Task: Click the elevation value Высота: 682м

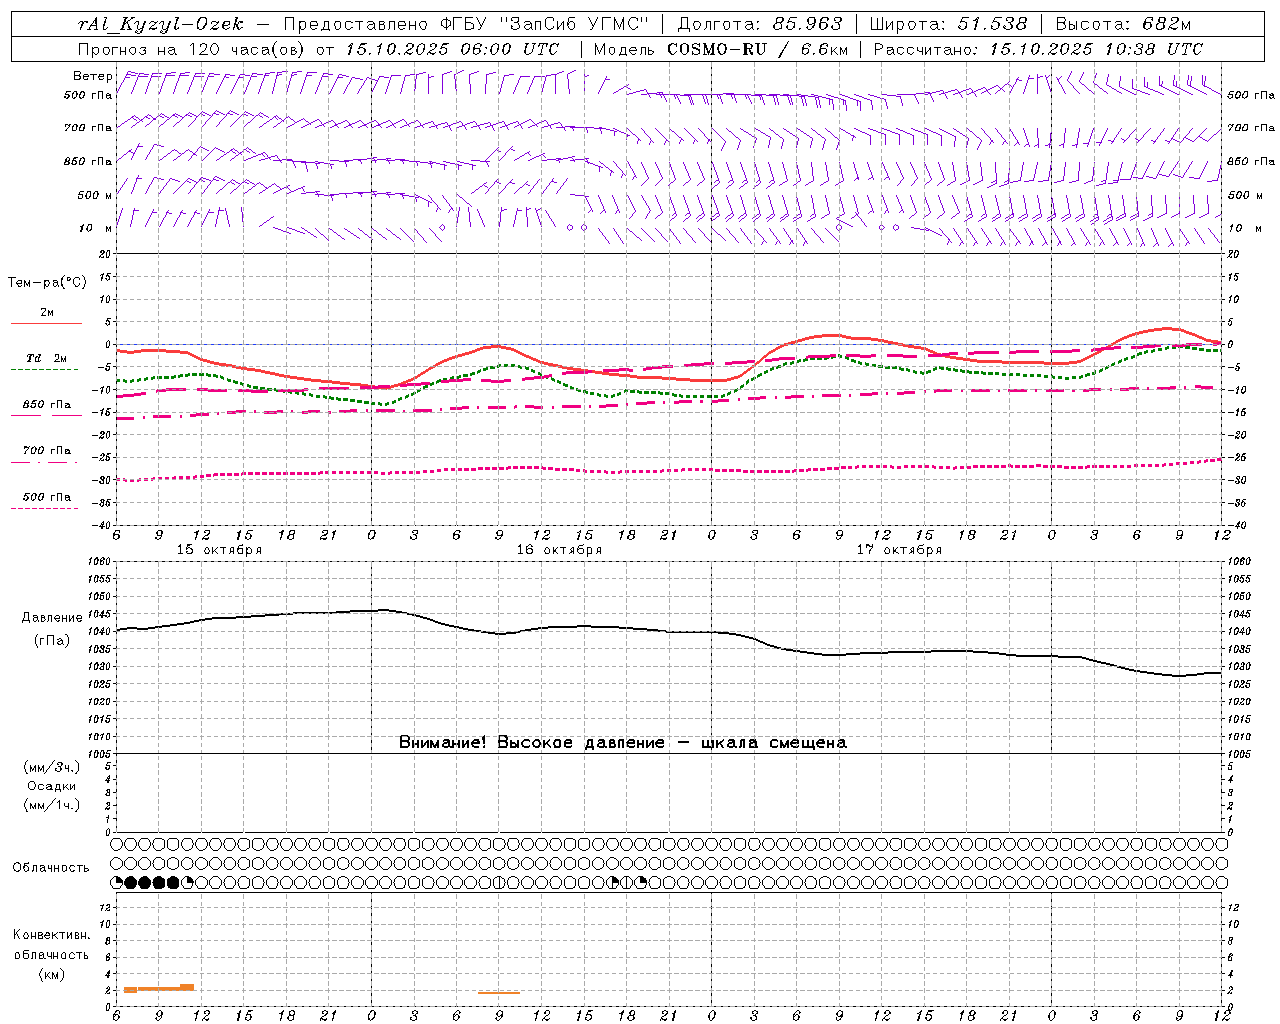Action: [x=1124, y=24]
